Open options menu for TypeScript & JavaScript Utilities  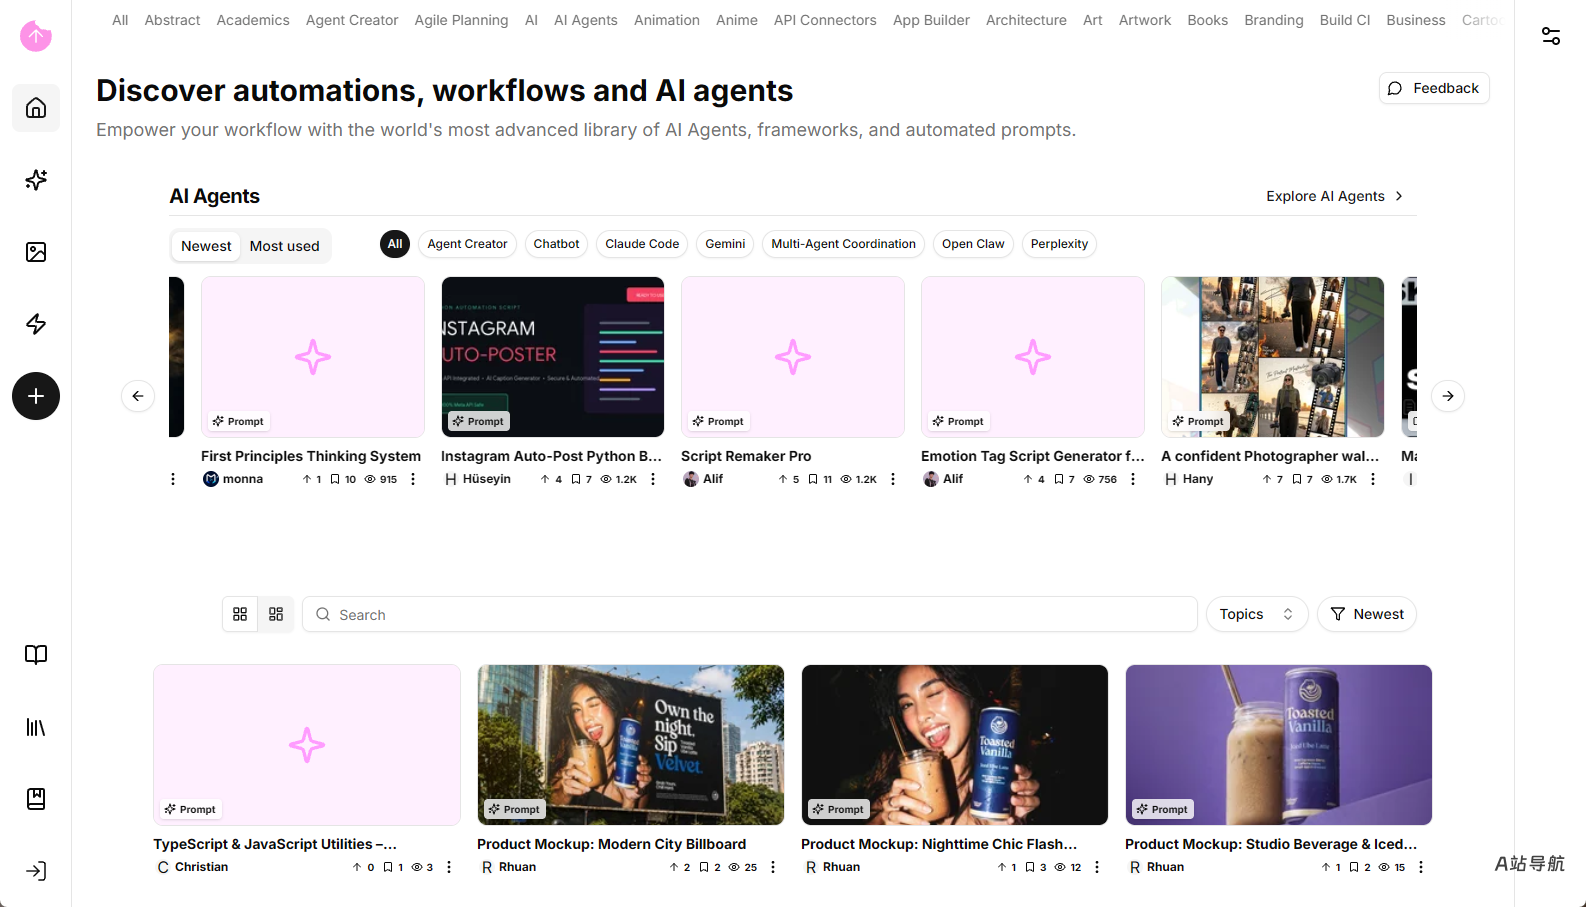coord(449,867)
